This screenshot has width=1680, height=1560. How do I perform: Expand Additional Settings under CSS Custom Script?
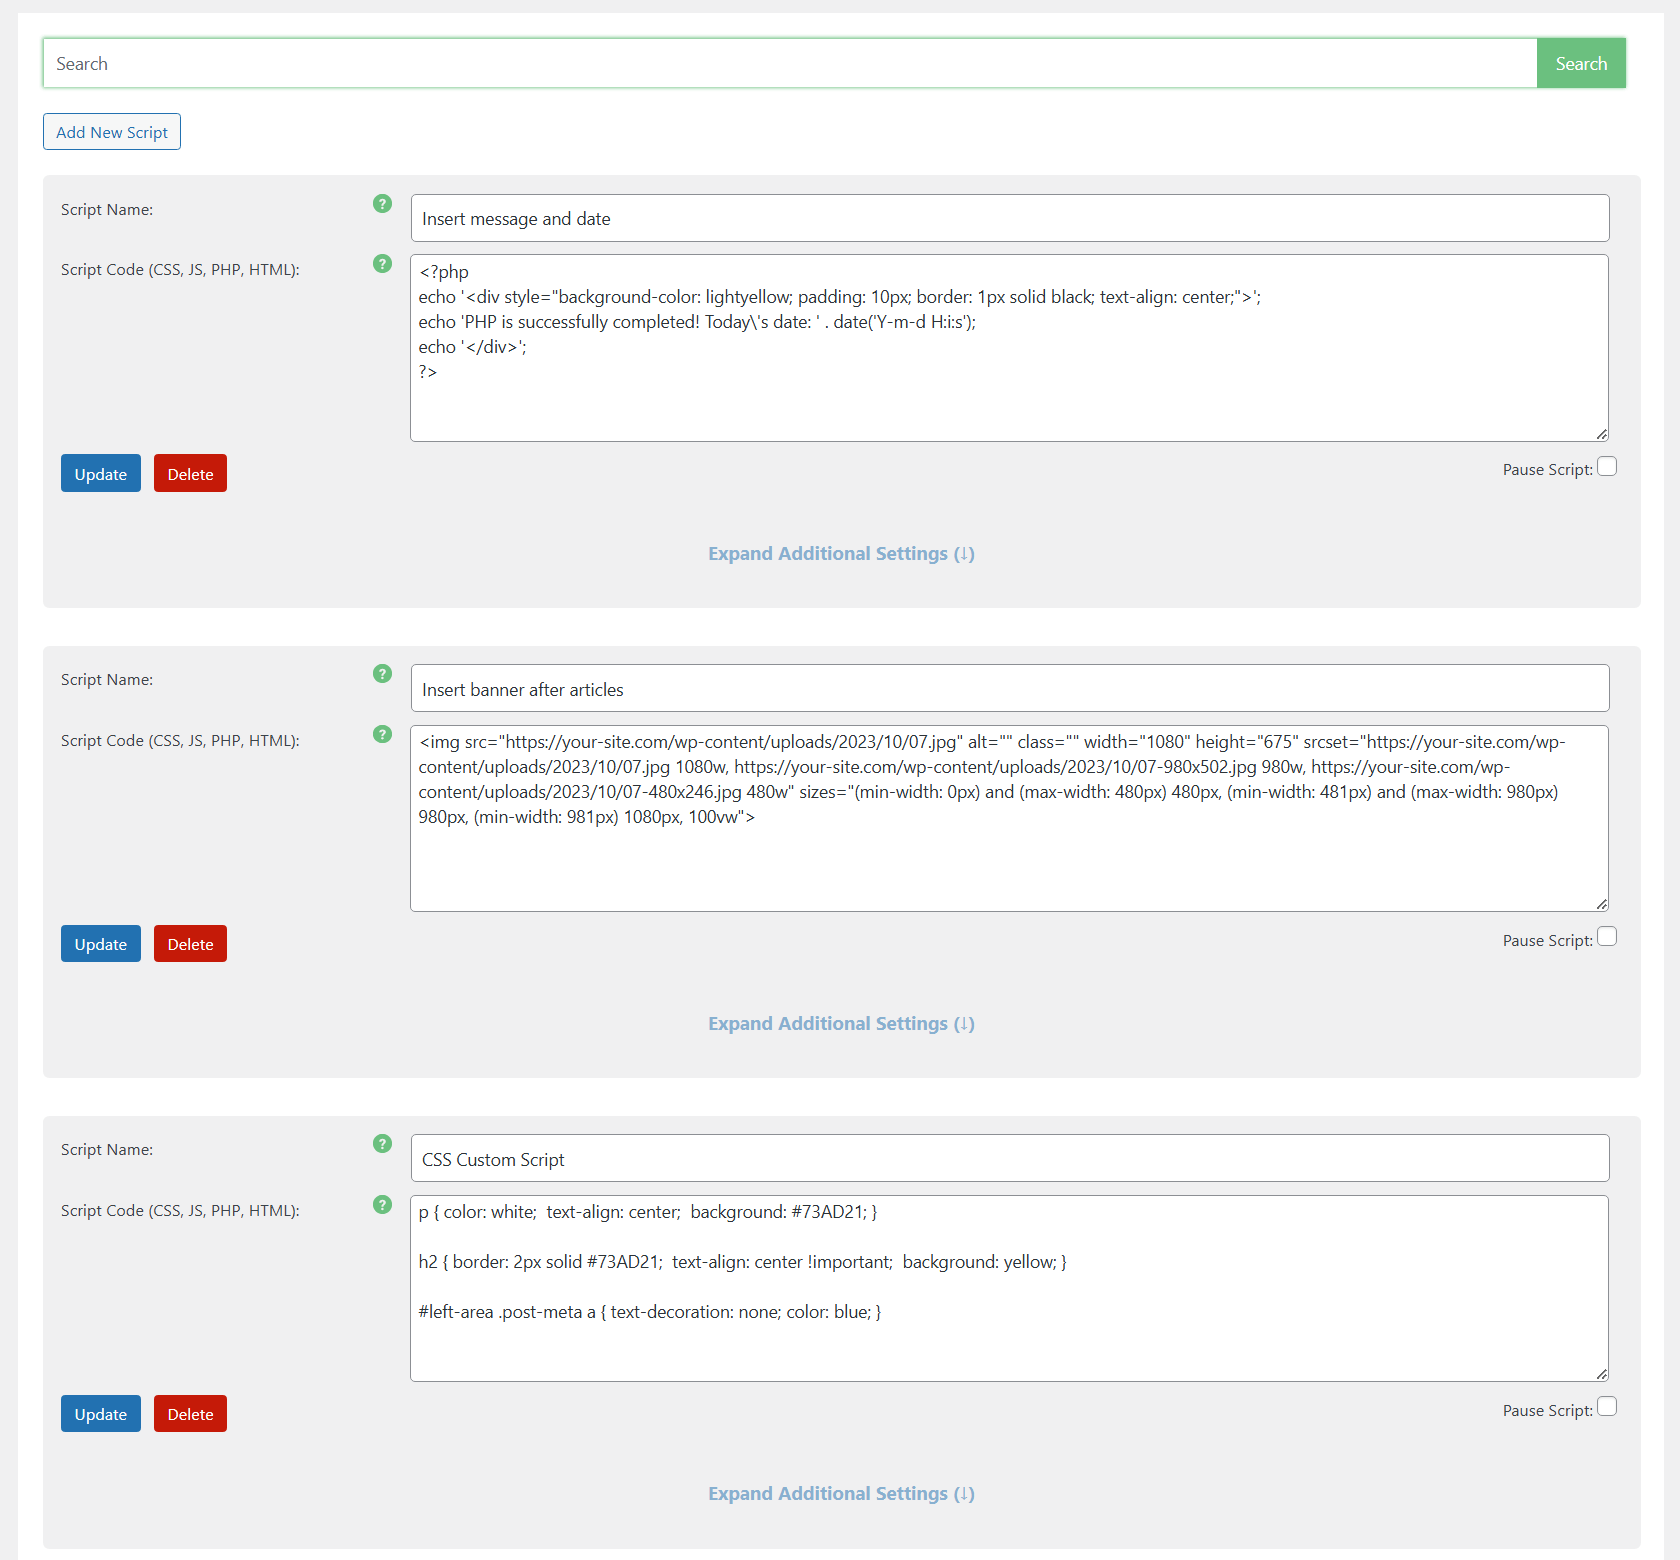[x=841, y=1494]
